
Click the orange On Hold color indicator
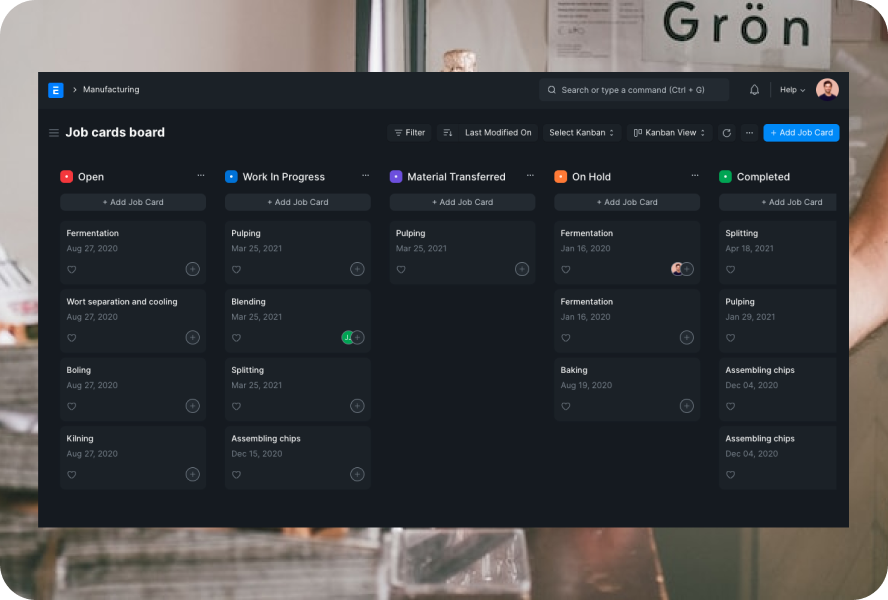(560, 177)
